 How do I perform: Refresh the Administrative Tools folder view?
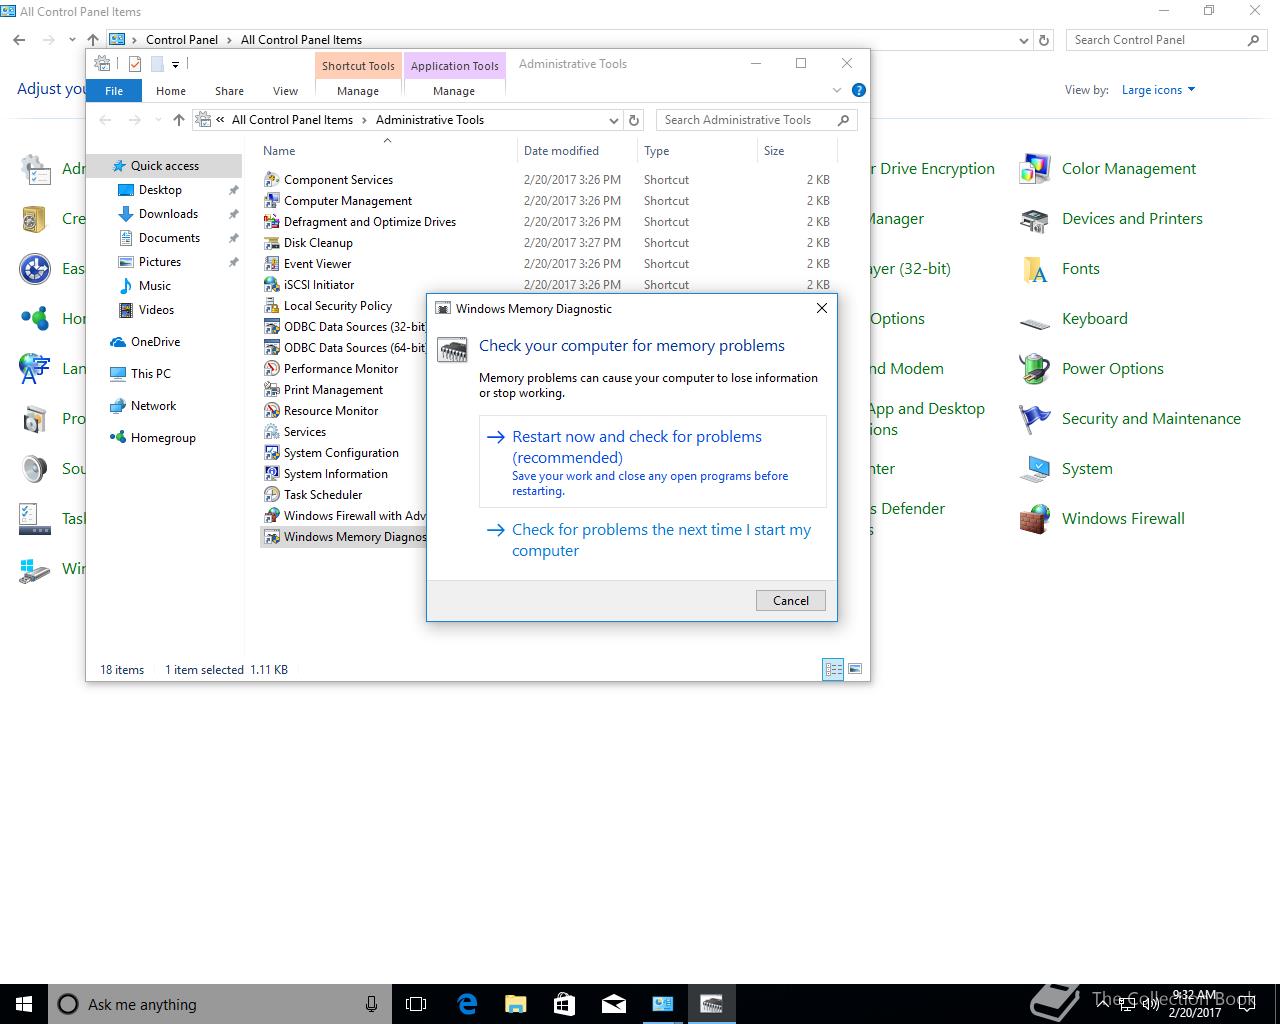click(634, 120)
